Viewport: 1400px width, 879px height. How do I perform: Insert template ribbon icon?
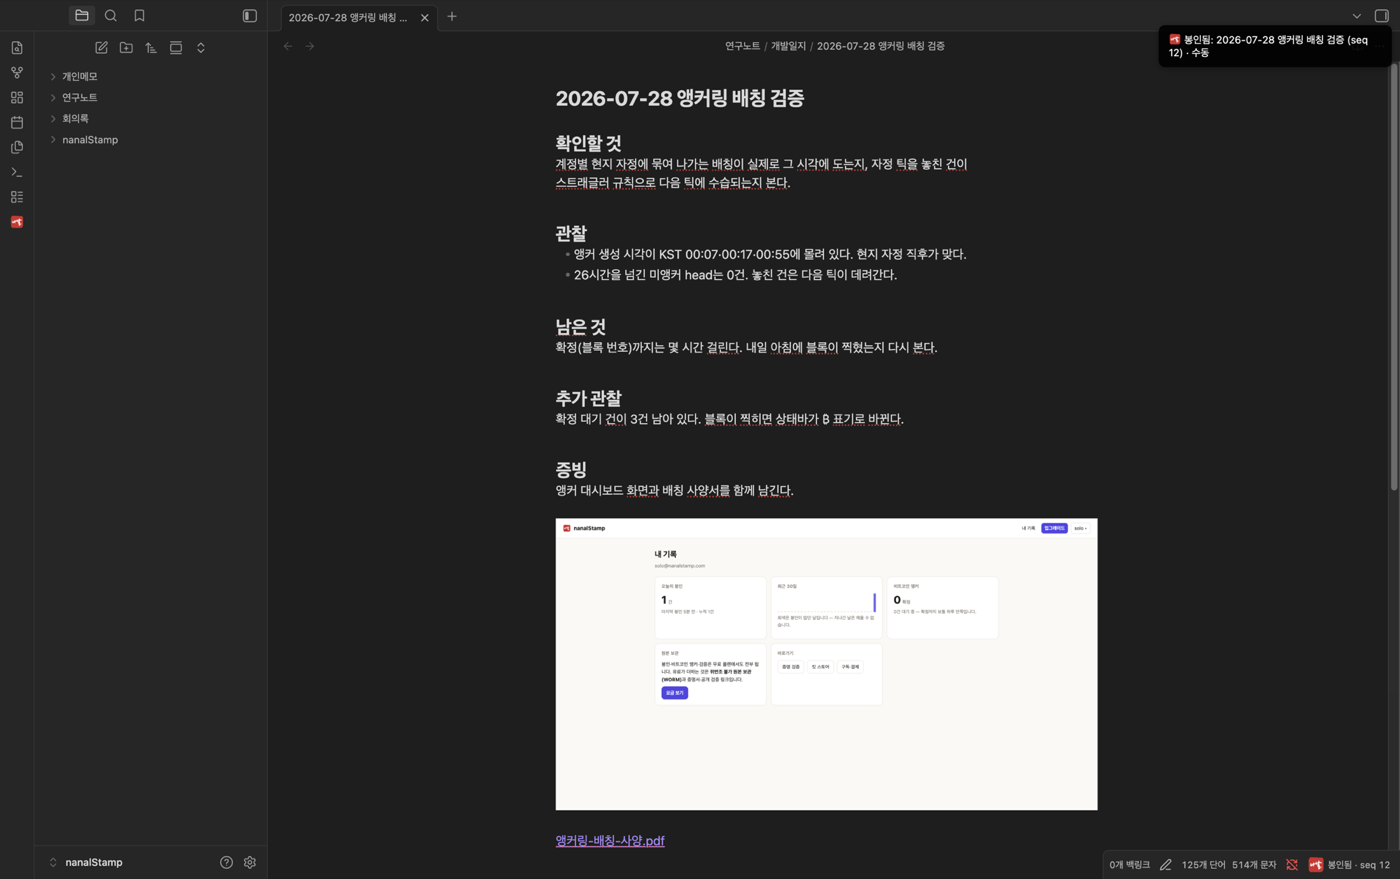[17, 147]
